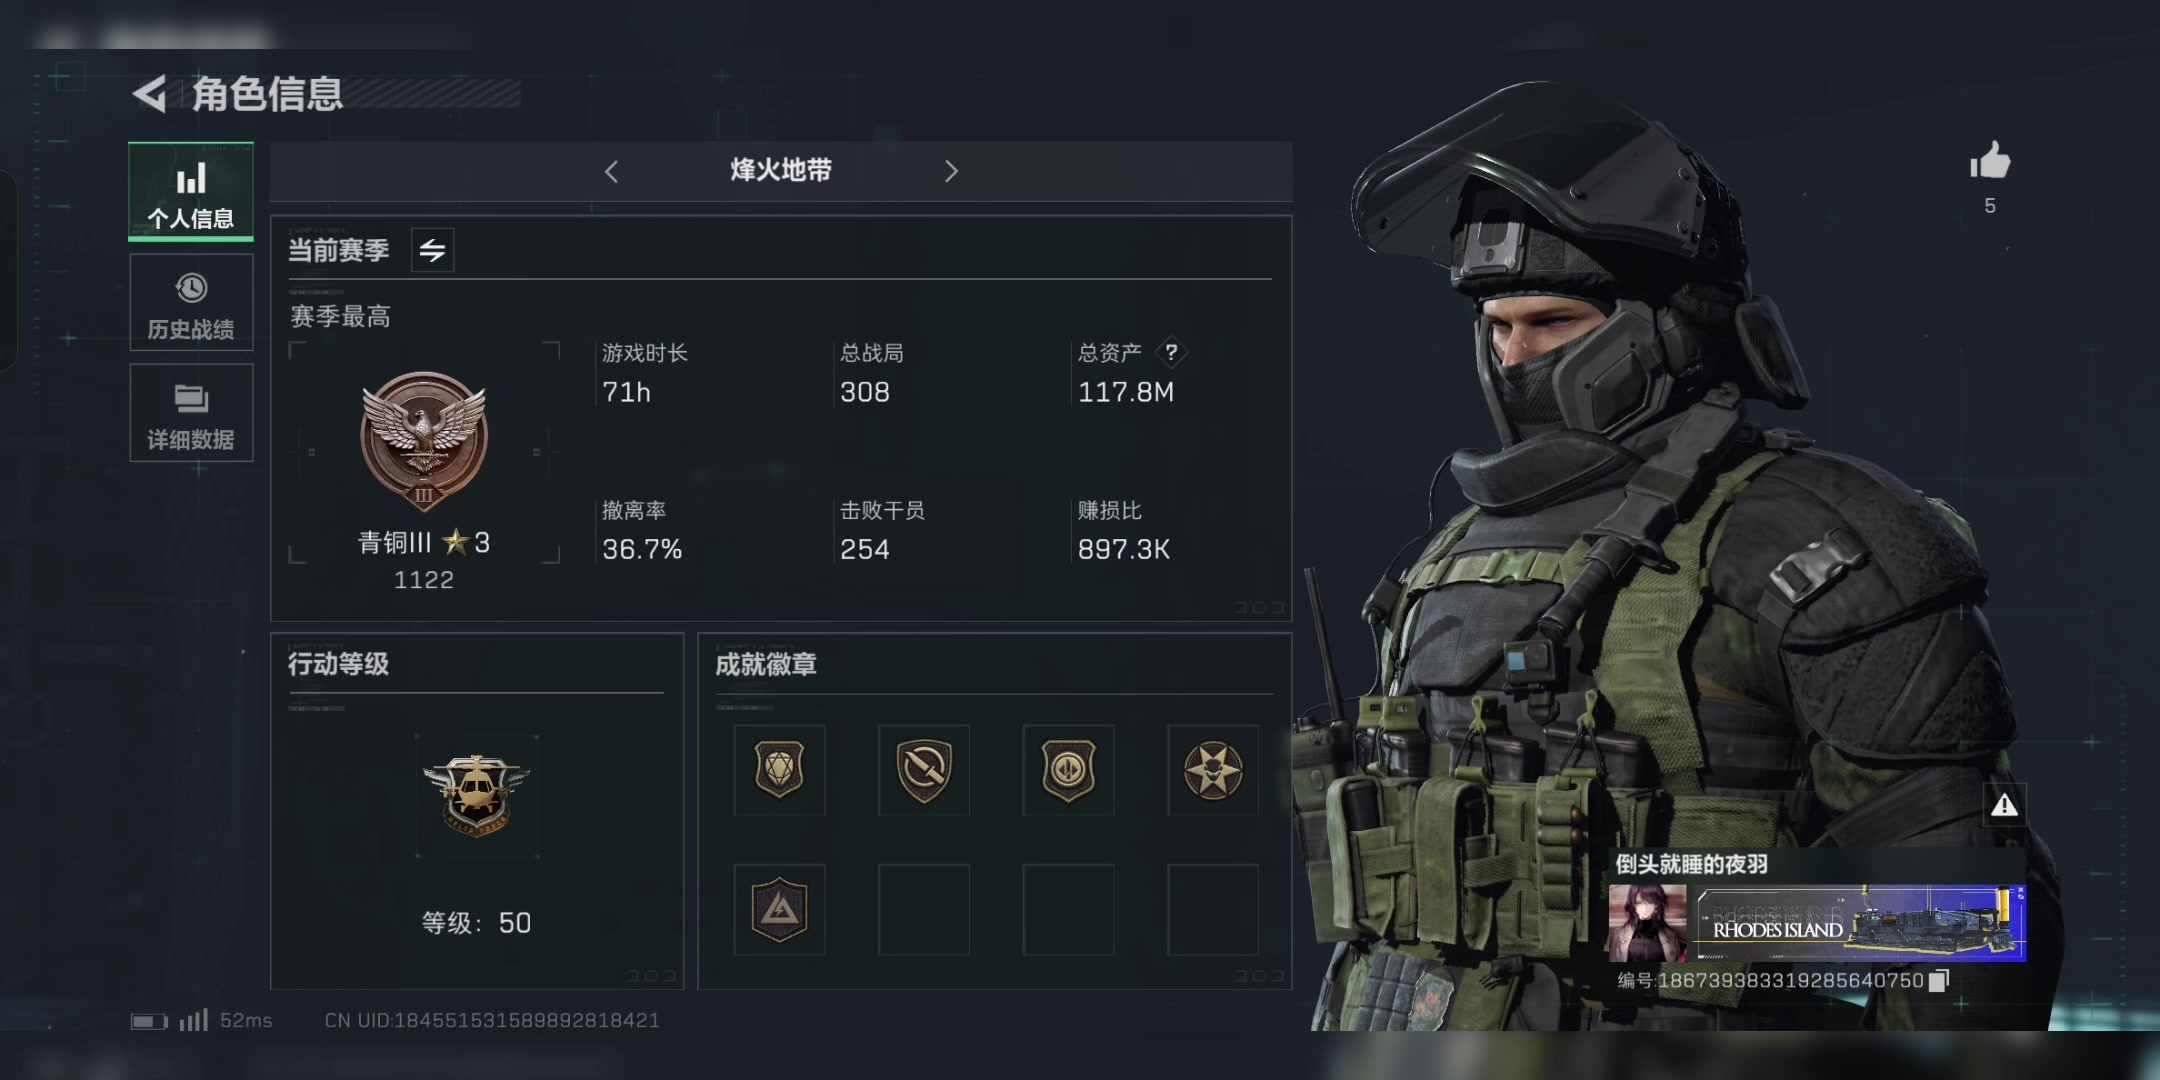The height and width of the screenshot is (1080, 2160).
Task: Open the 详细数据 tab
Action: pos(191,413)
